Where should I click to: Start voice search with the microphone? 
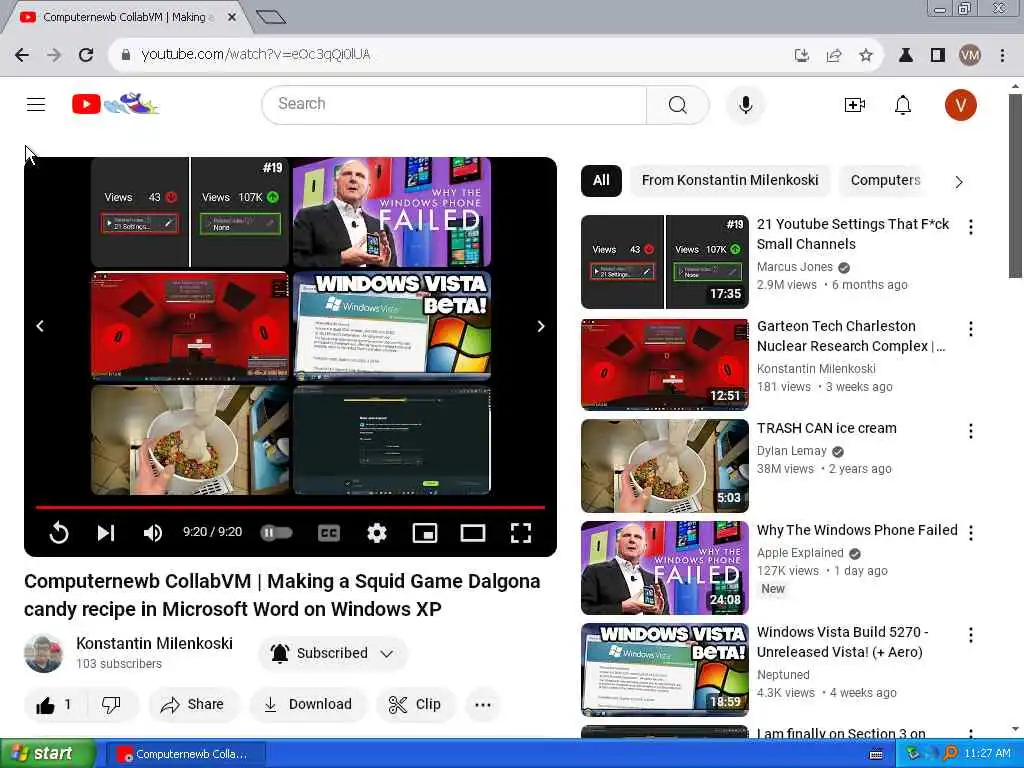tap(745, 104)
